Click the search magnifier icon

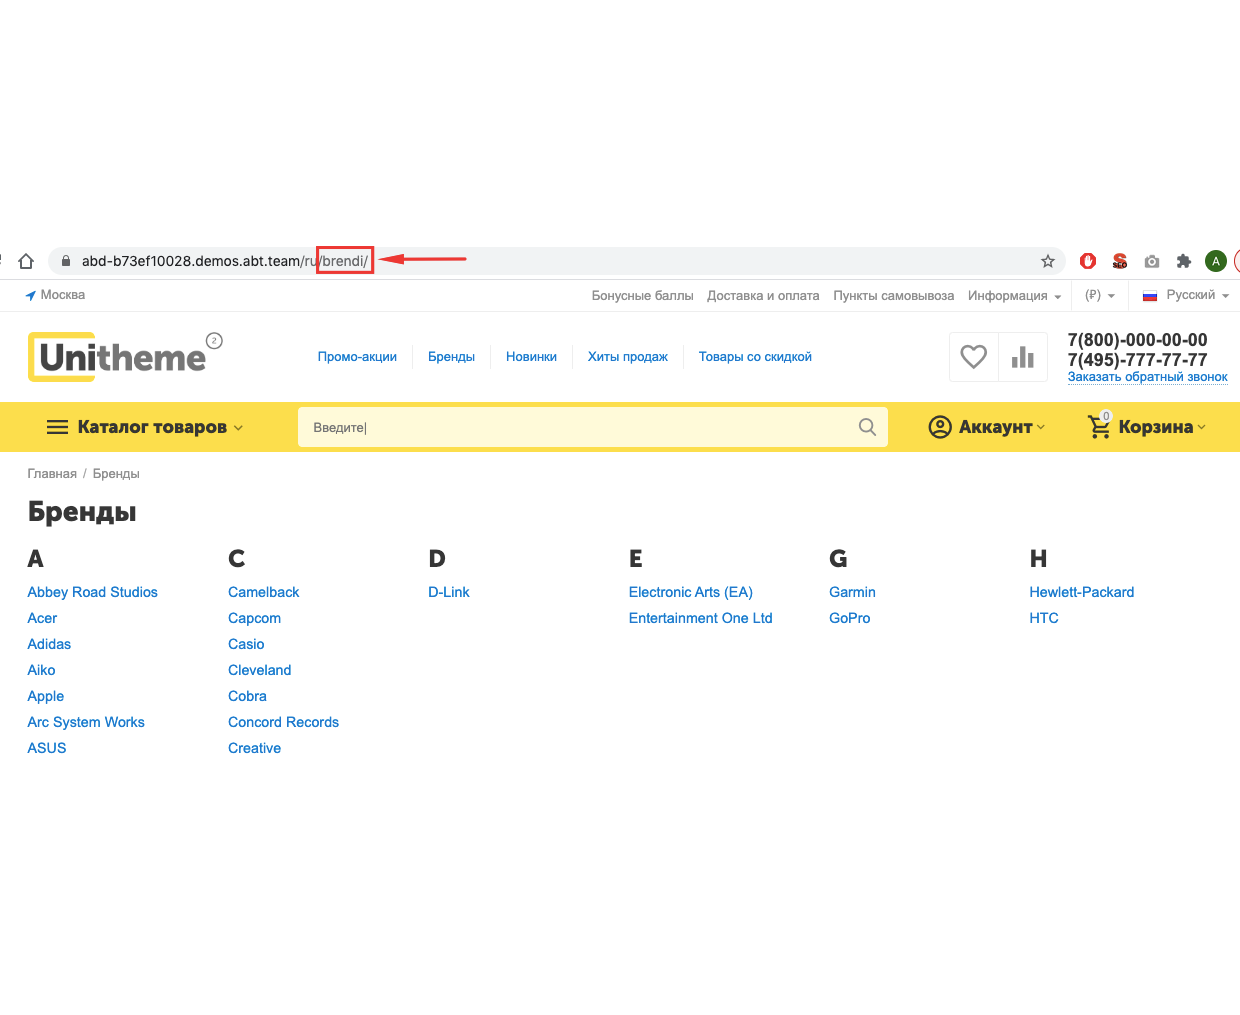[867, 427]
